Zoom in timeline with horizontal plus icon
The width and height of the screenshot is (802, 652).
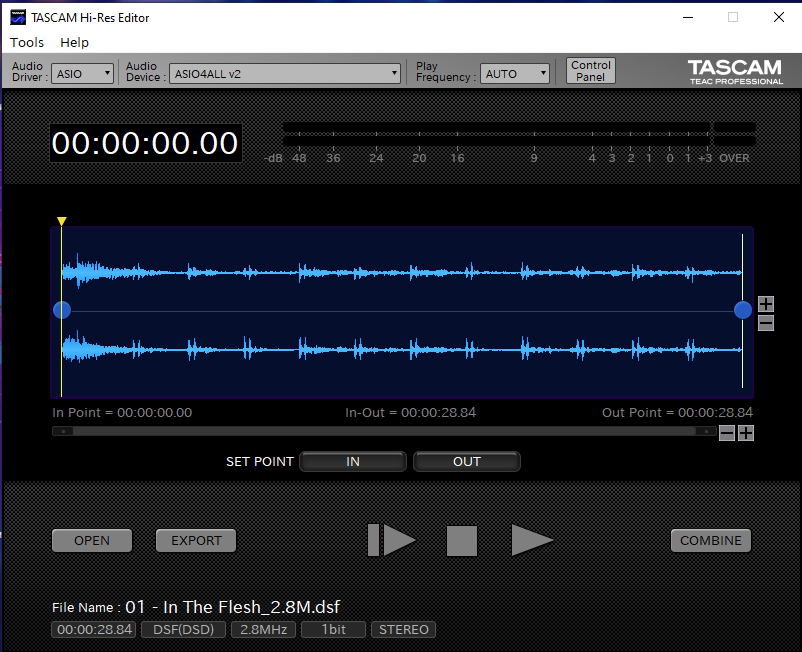745,433
